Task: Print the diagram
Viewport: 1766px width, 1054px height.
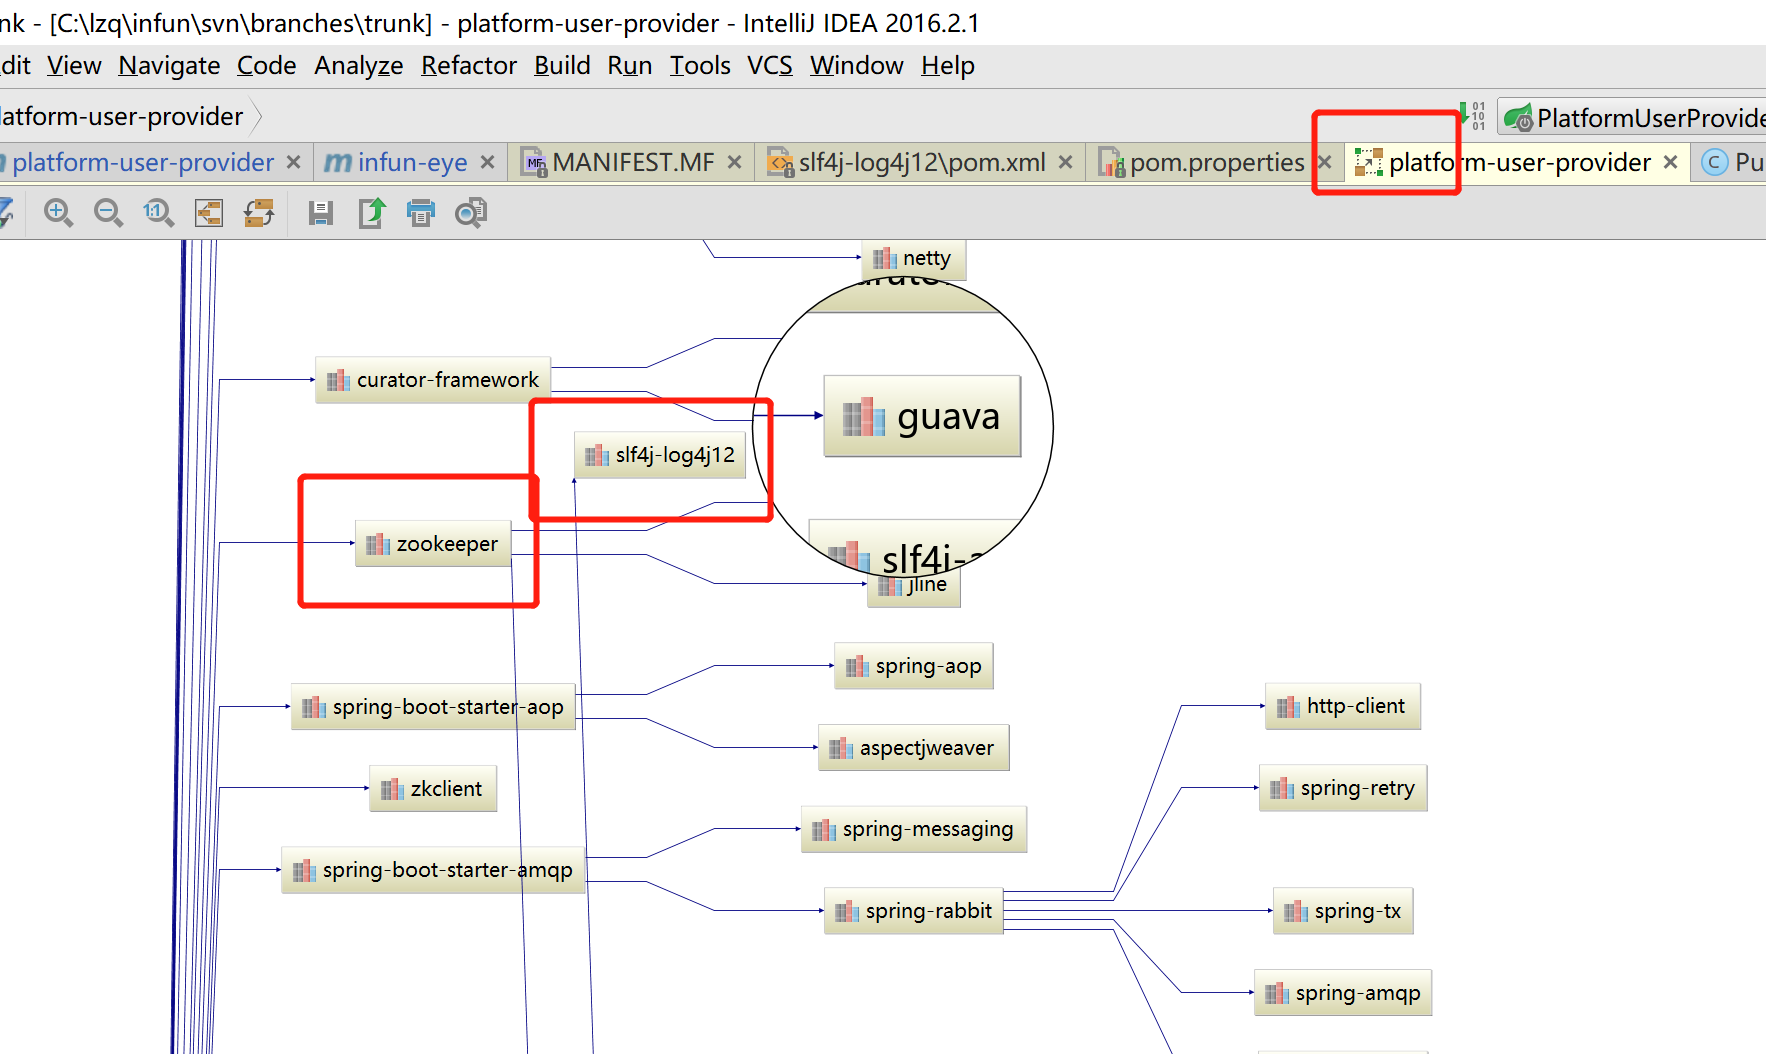Action: tap(421, 212)
